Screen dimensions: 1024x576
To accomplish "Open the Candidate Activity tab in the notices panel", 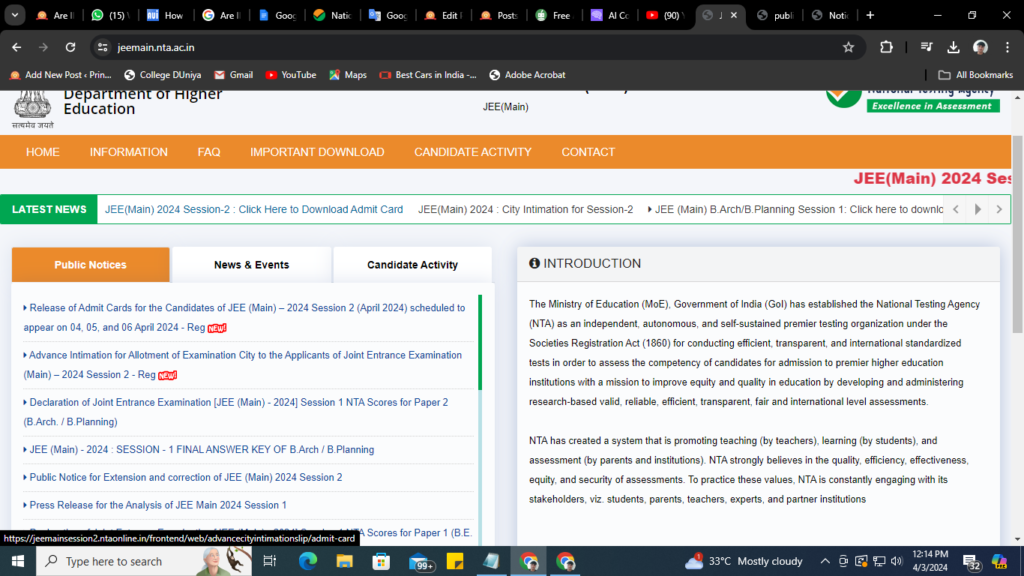I will tap(412, 265).
